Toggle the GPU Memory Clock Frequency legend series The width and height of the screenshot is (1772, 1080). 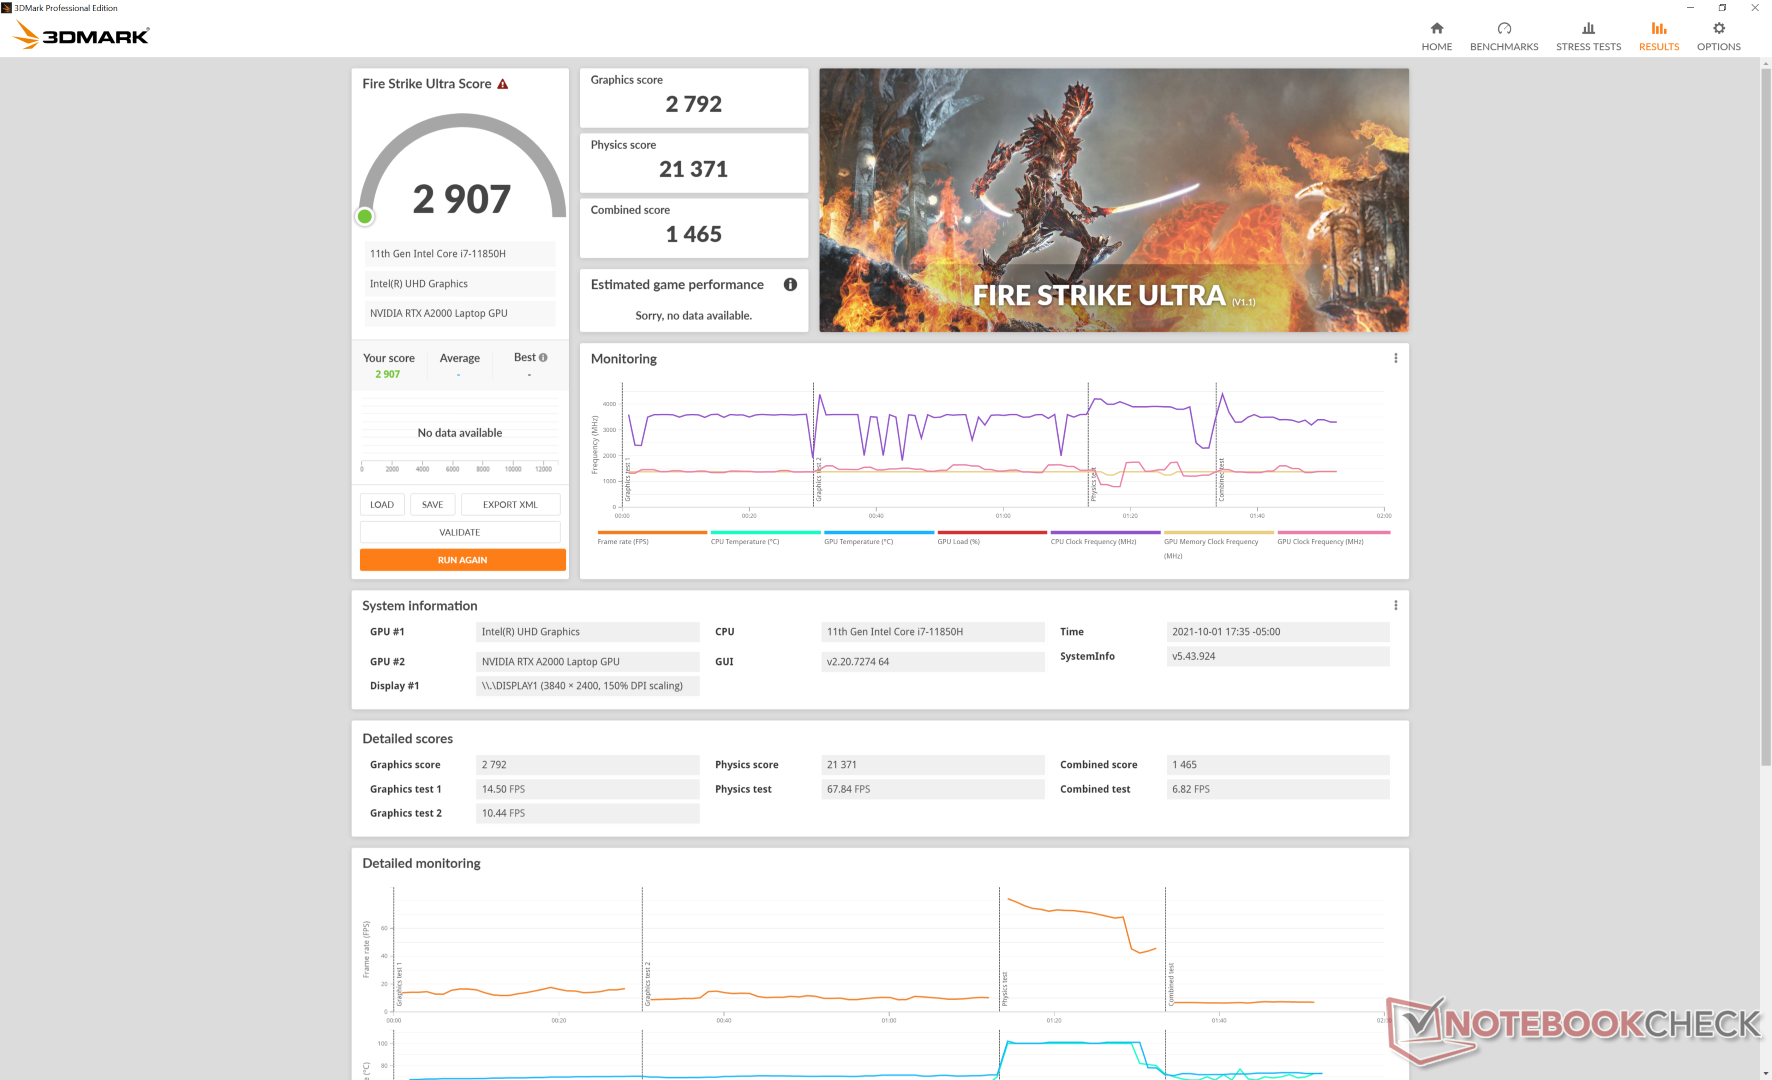pyautogui.click(x=1219, y=544)
